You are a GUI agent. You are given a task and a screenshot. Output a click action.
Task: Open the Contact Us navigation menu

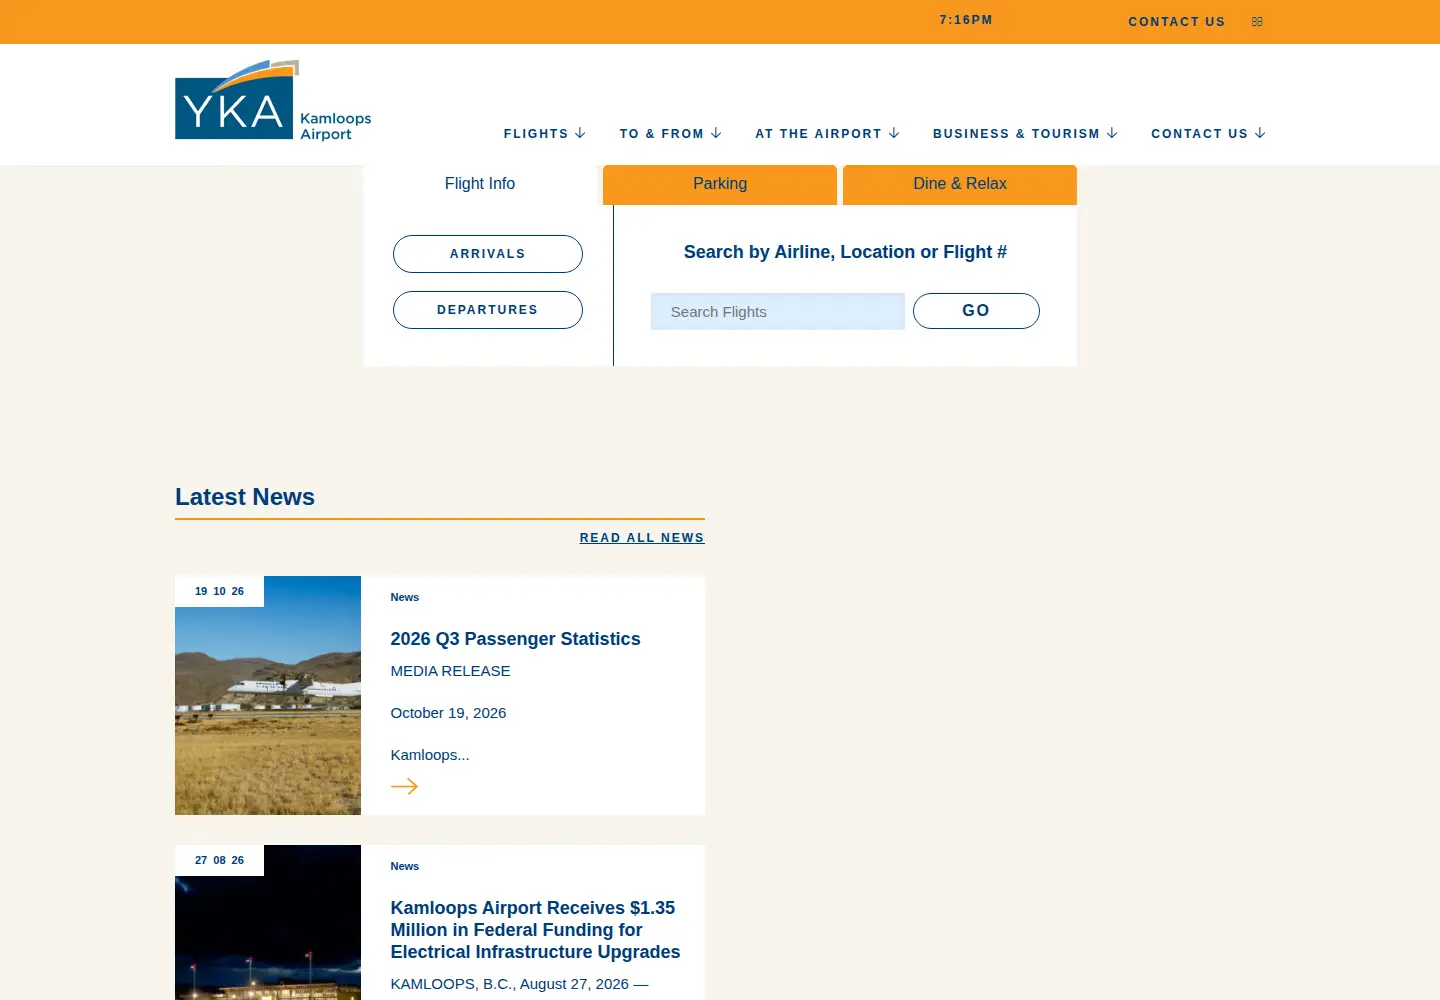pyautogui.click(x=1199, y=134)
